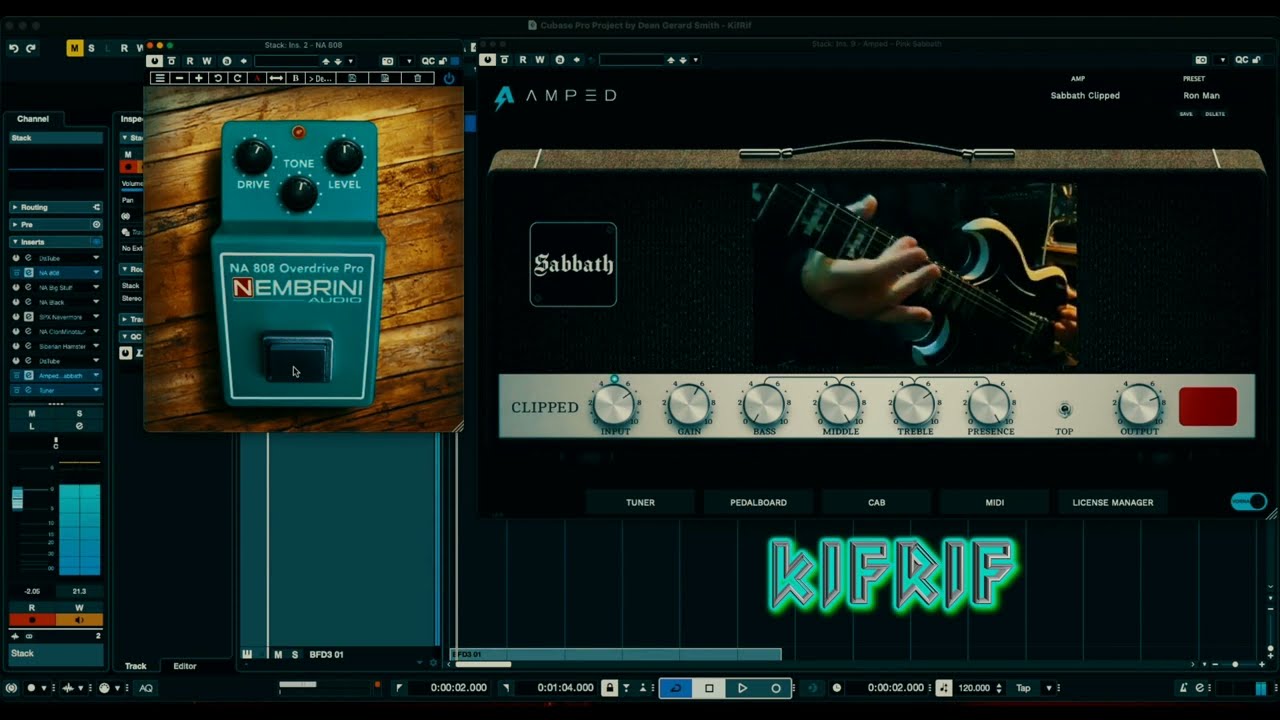
Task: Stomp the NA 808 pedal footswitch
Action: (297, 358)
